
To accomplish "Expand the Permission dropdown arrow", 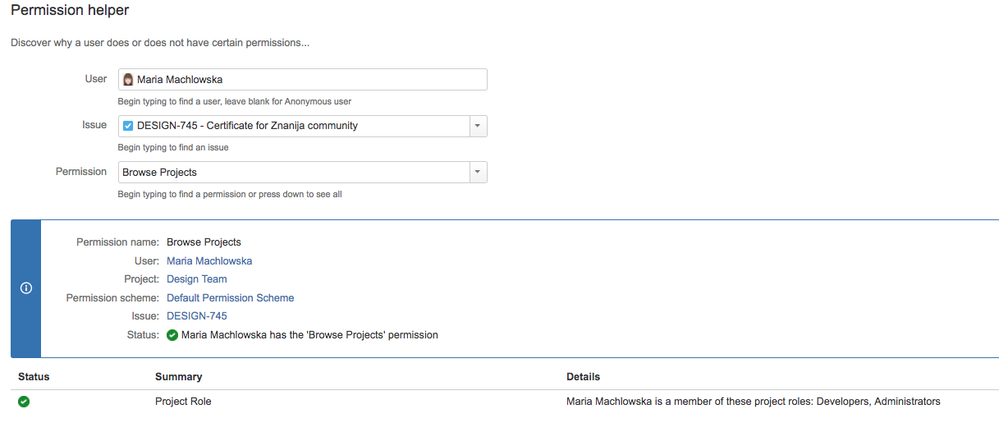I will tap(478, 172).
